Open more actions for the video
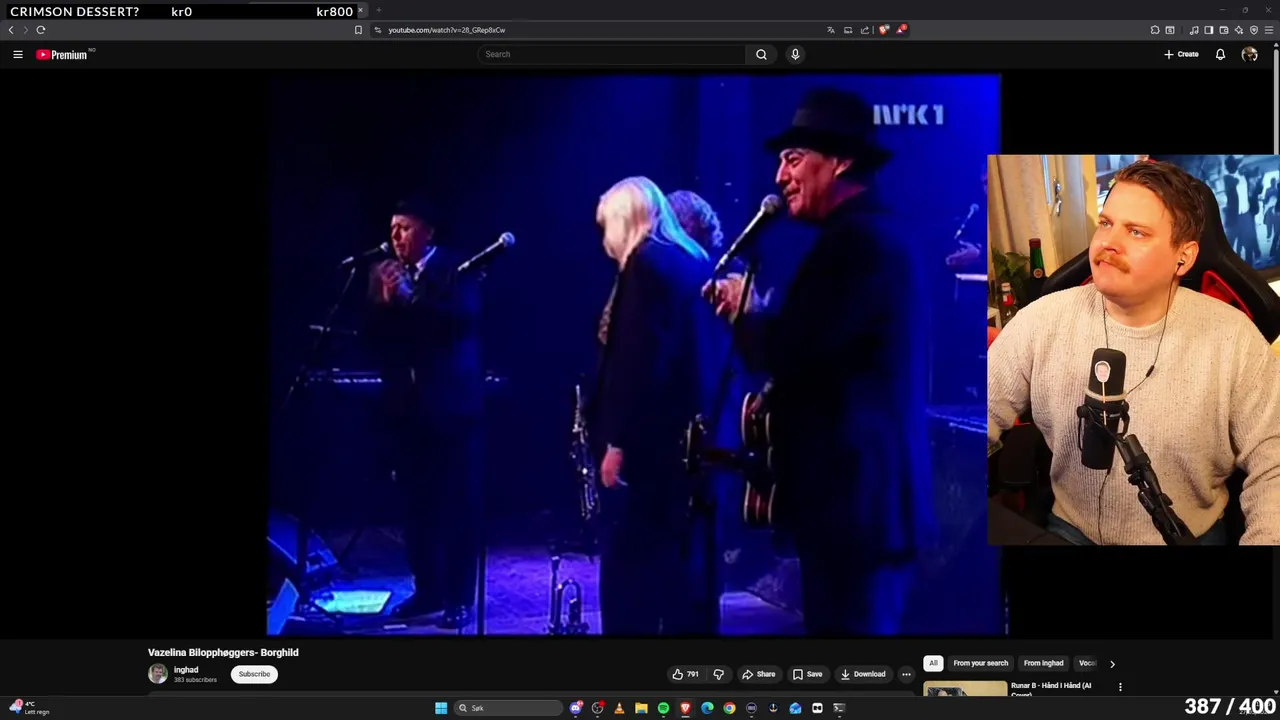 (906, 674)
